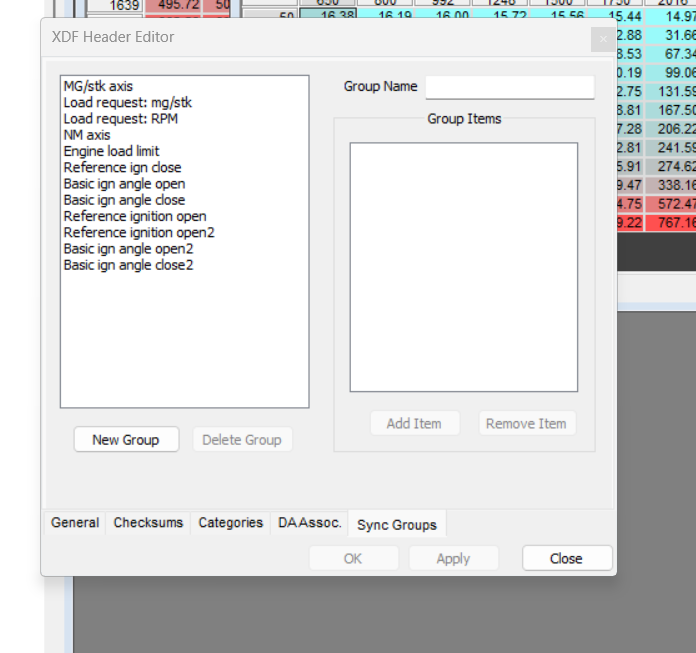Pick 'Reference ign close' in list
This screenshot has width=696, height=653.
pyautogui.click(x=122, y=167)
